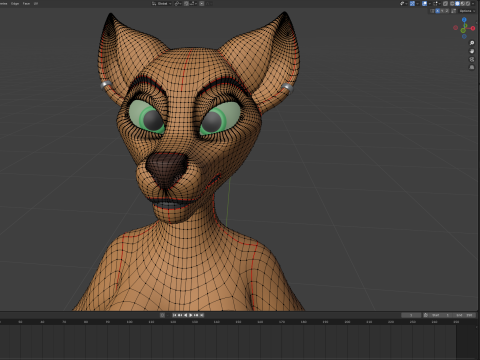Click frame 100 on timeline ruler
Image resolution: width=480 pixels, height=360 pixels.
(x=129, y=322)
